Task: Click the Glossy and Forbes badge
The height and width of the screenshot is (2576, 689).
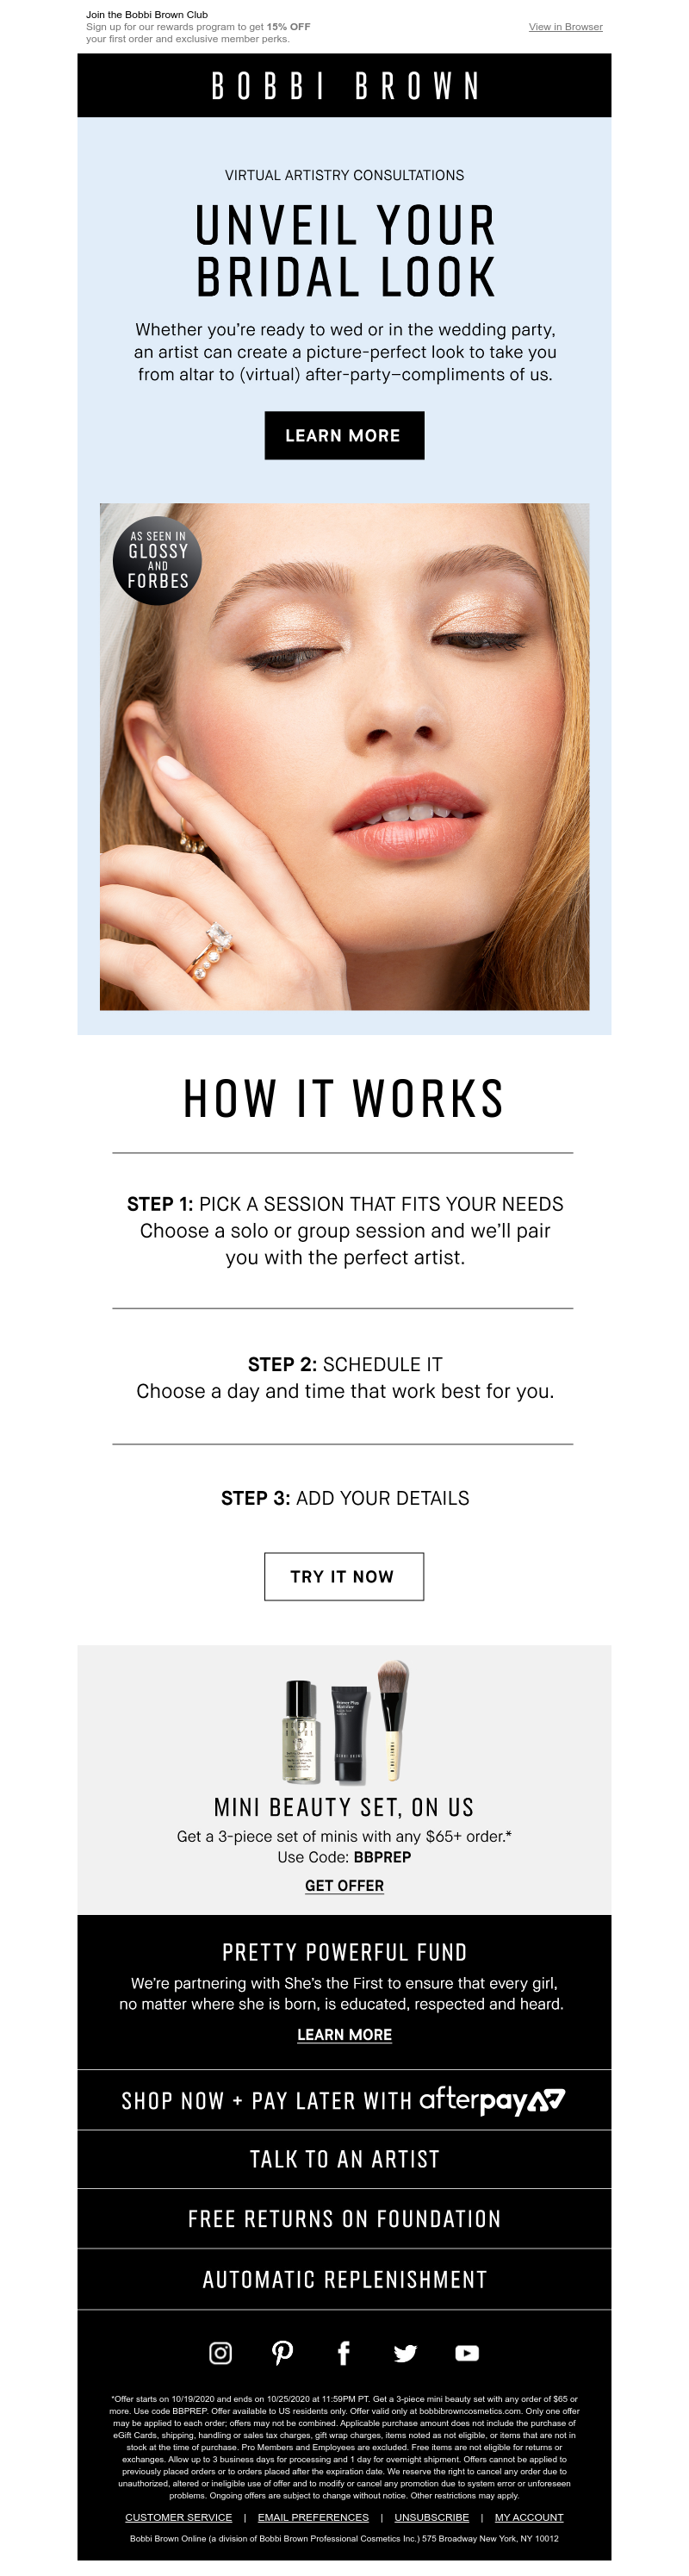Action: (x=158, y=560)
